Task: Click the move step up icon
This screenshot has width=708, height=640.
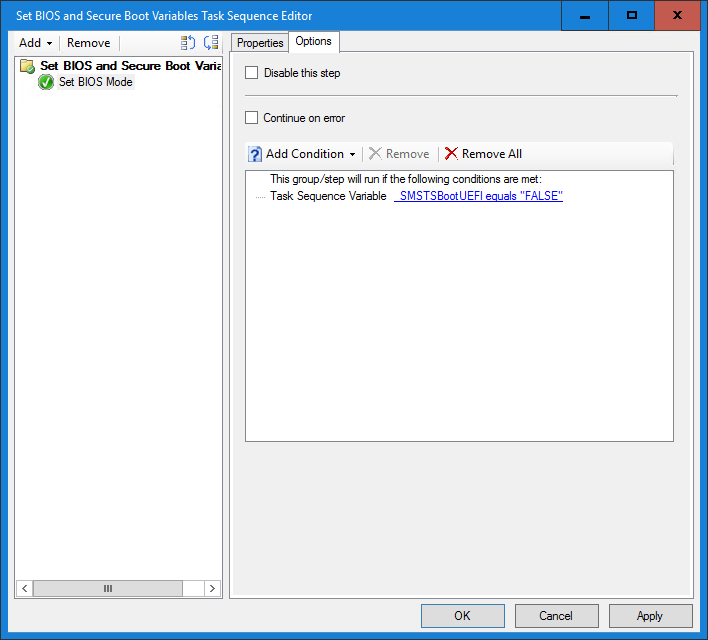Action: coord(188,43)
